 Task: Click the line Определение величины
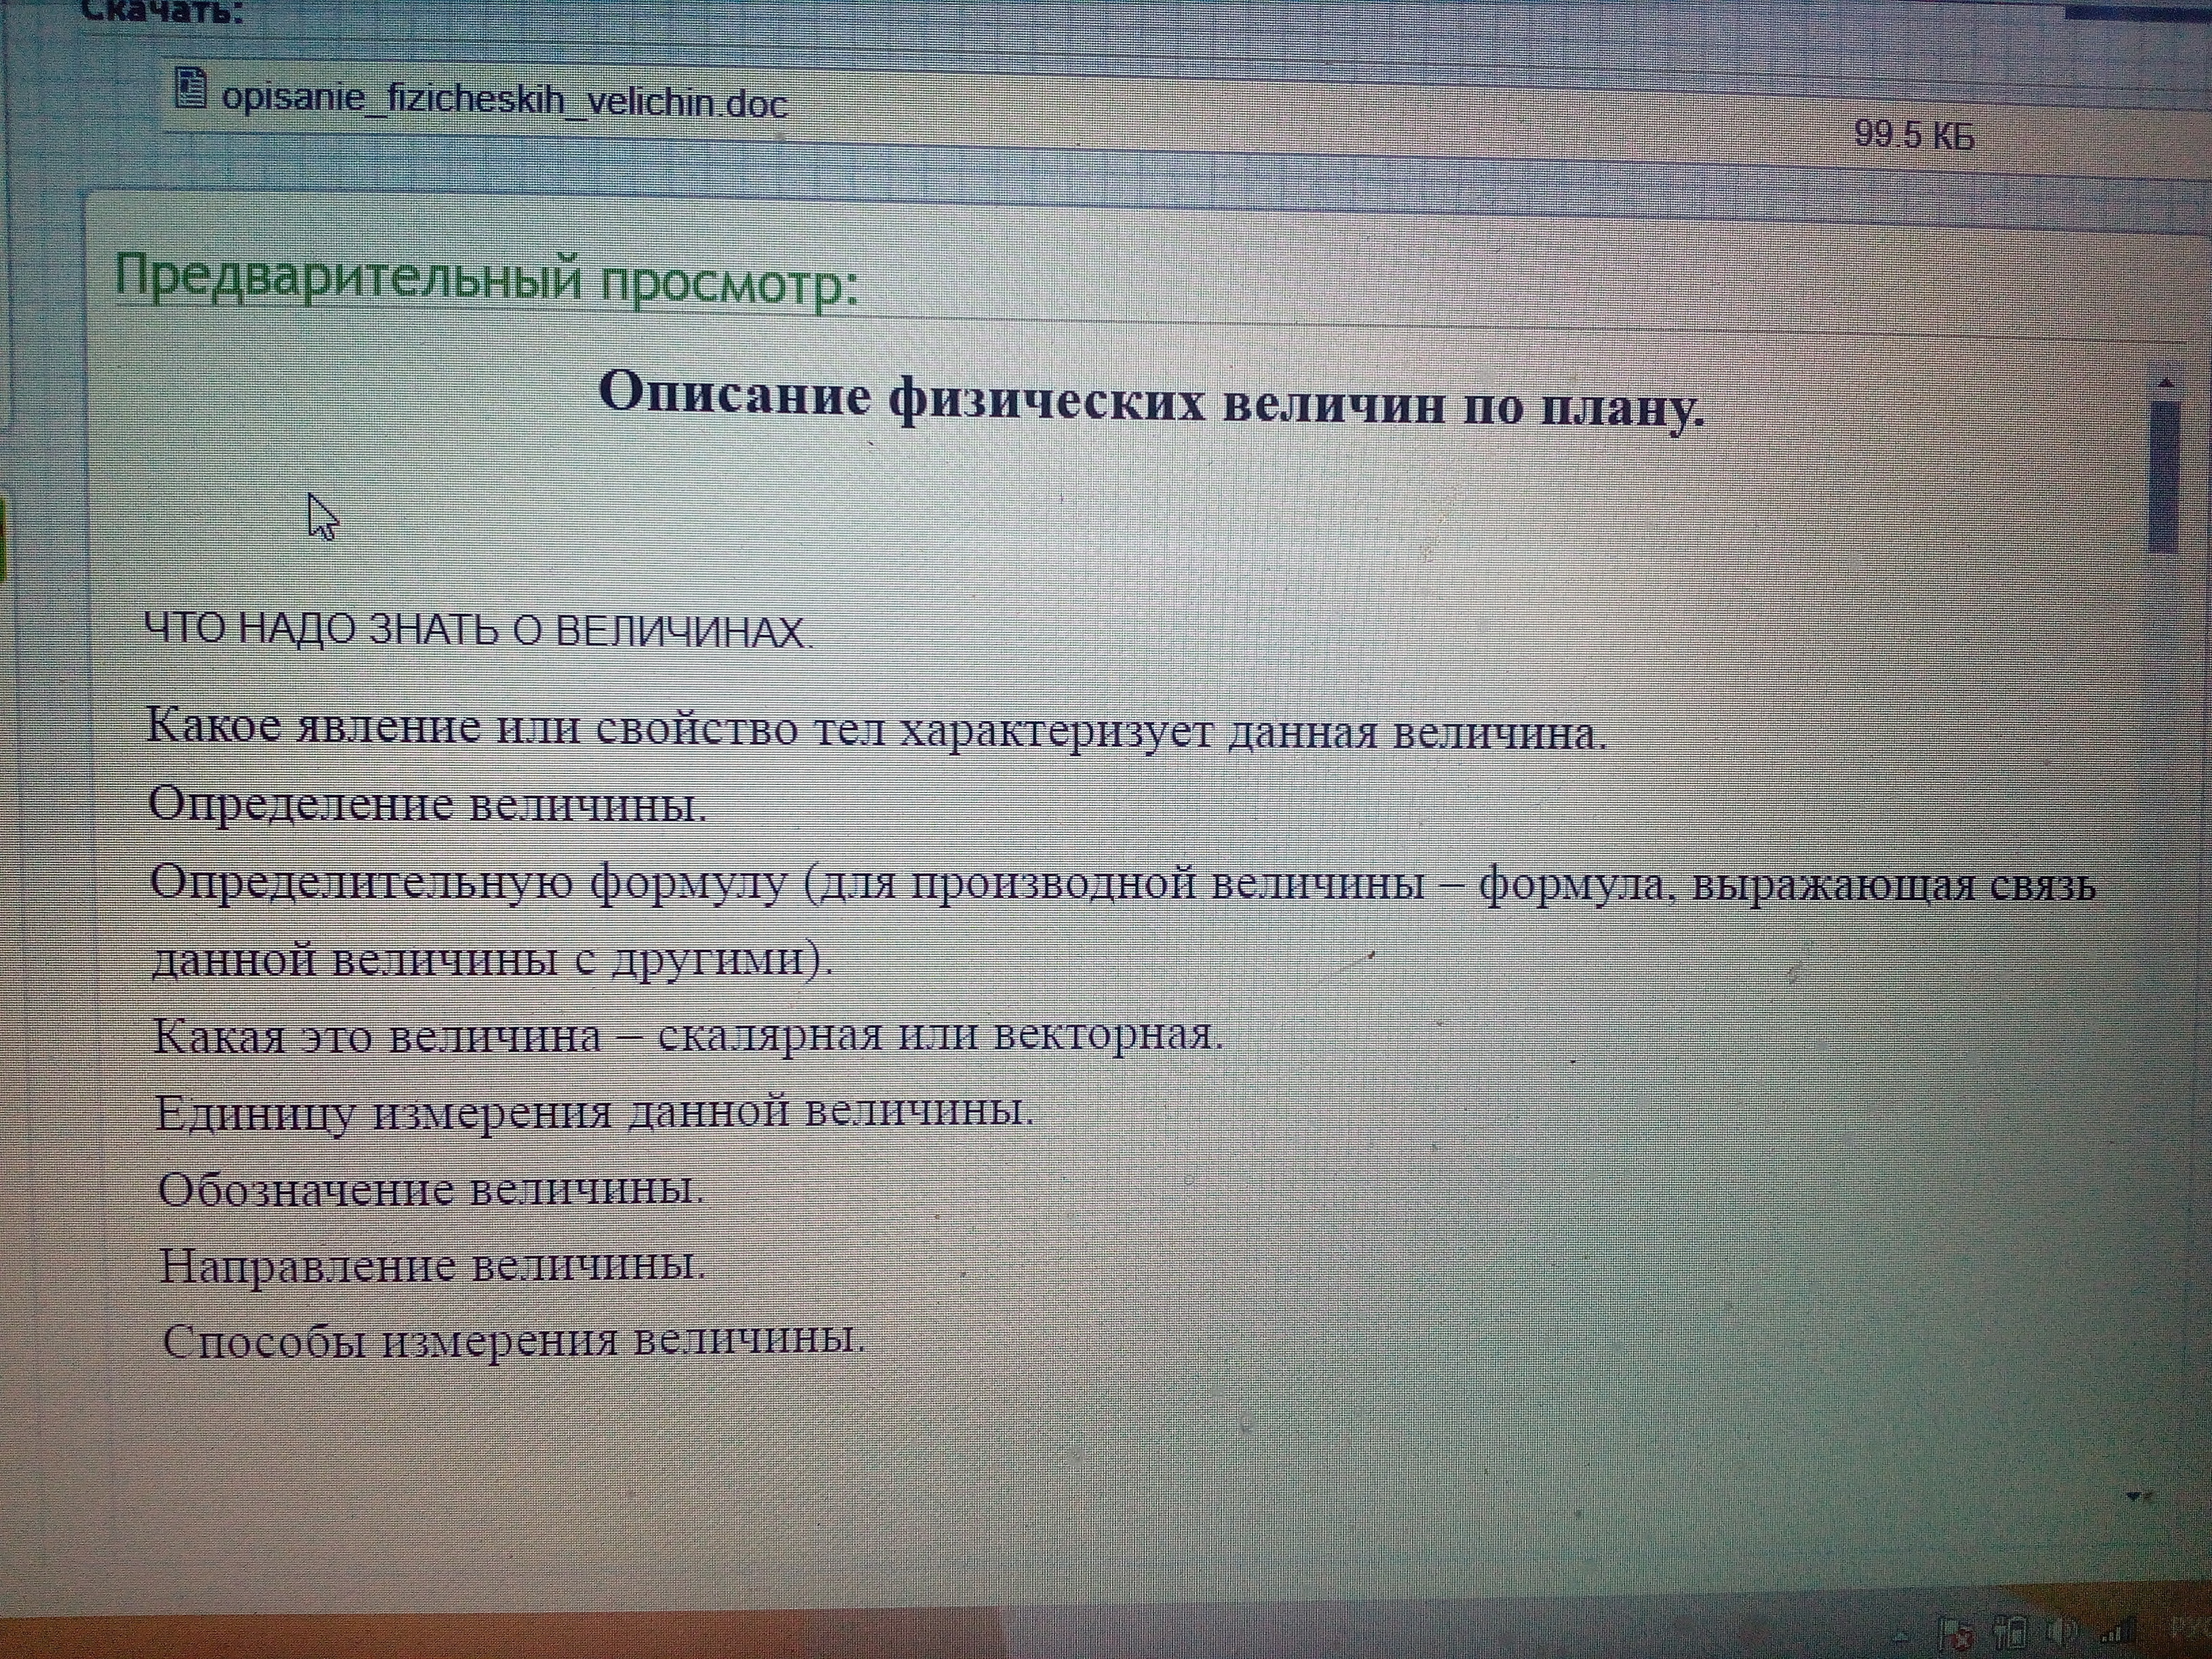coord(427,805)
